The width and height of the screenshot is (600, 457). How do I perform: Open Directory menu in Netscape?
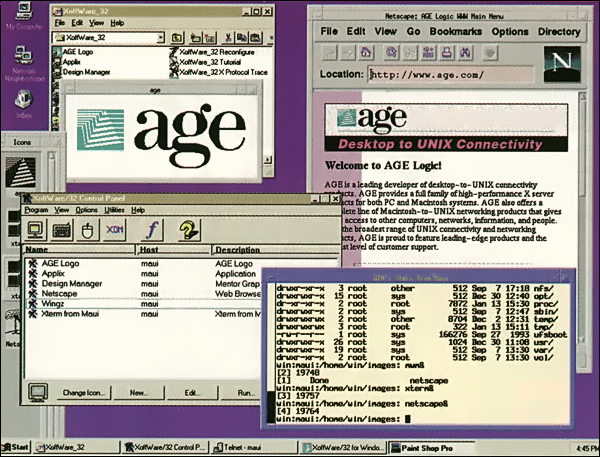(559, 31)
